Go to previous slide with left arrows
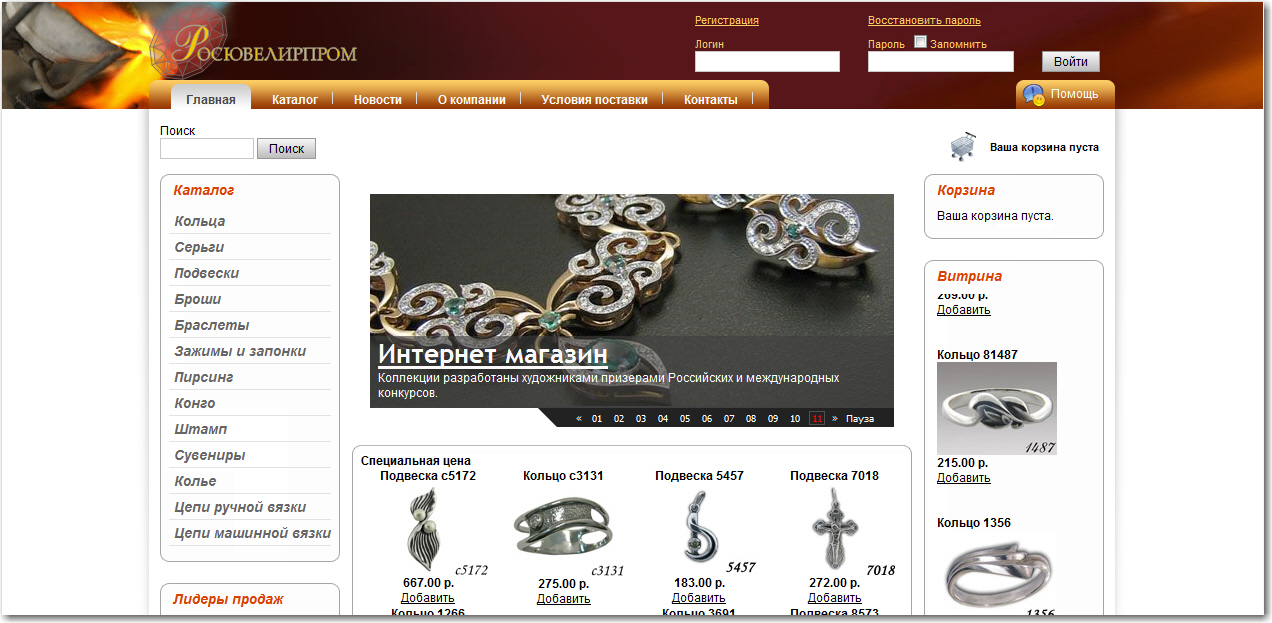 [579, 419]
